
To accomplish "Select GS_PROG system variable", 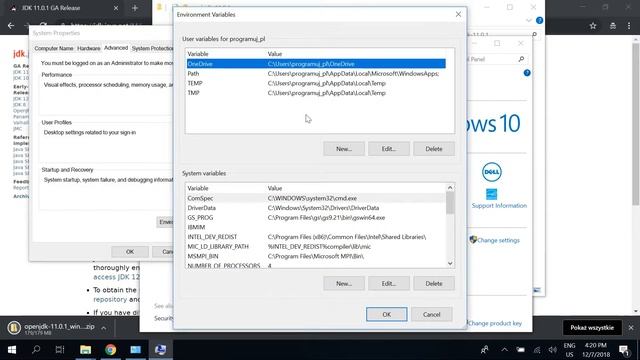I will pos(316,218).
